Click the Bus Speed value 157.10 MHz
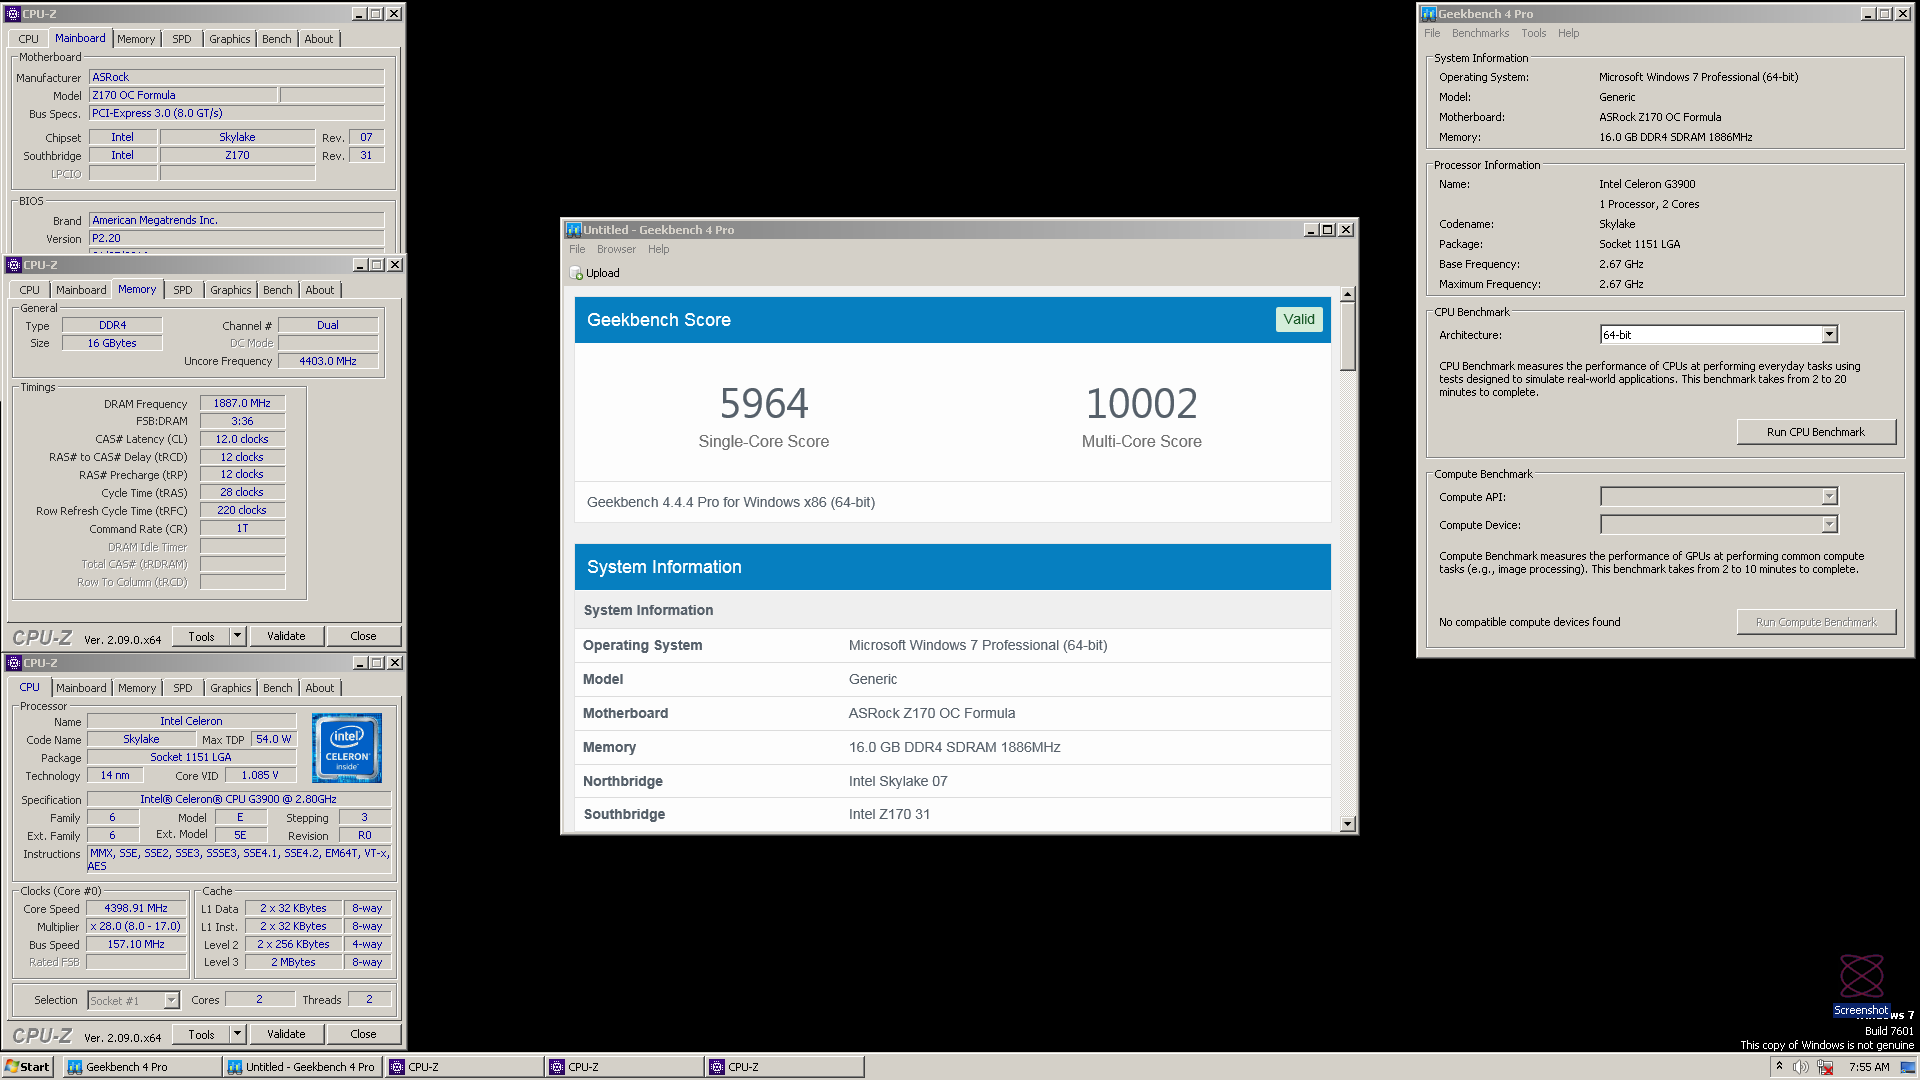Viewport: 1920px width, 1080px height. [x=136, y=944]
